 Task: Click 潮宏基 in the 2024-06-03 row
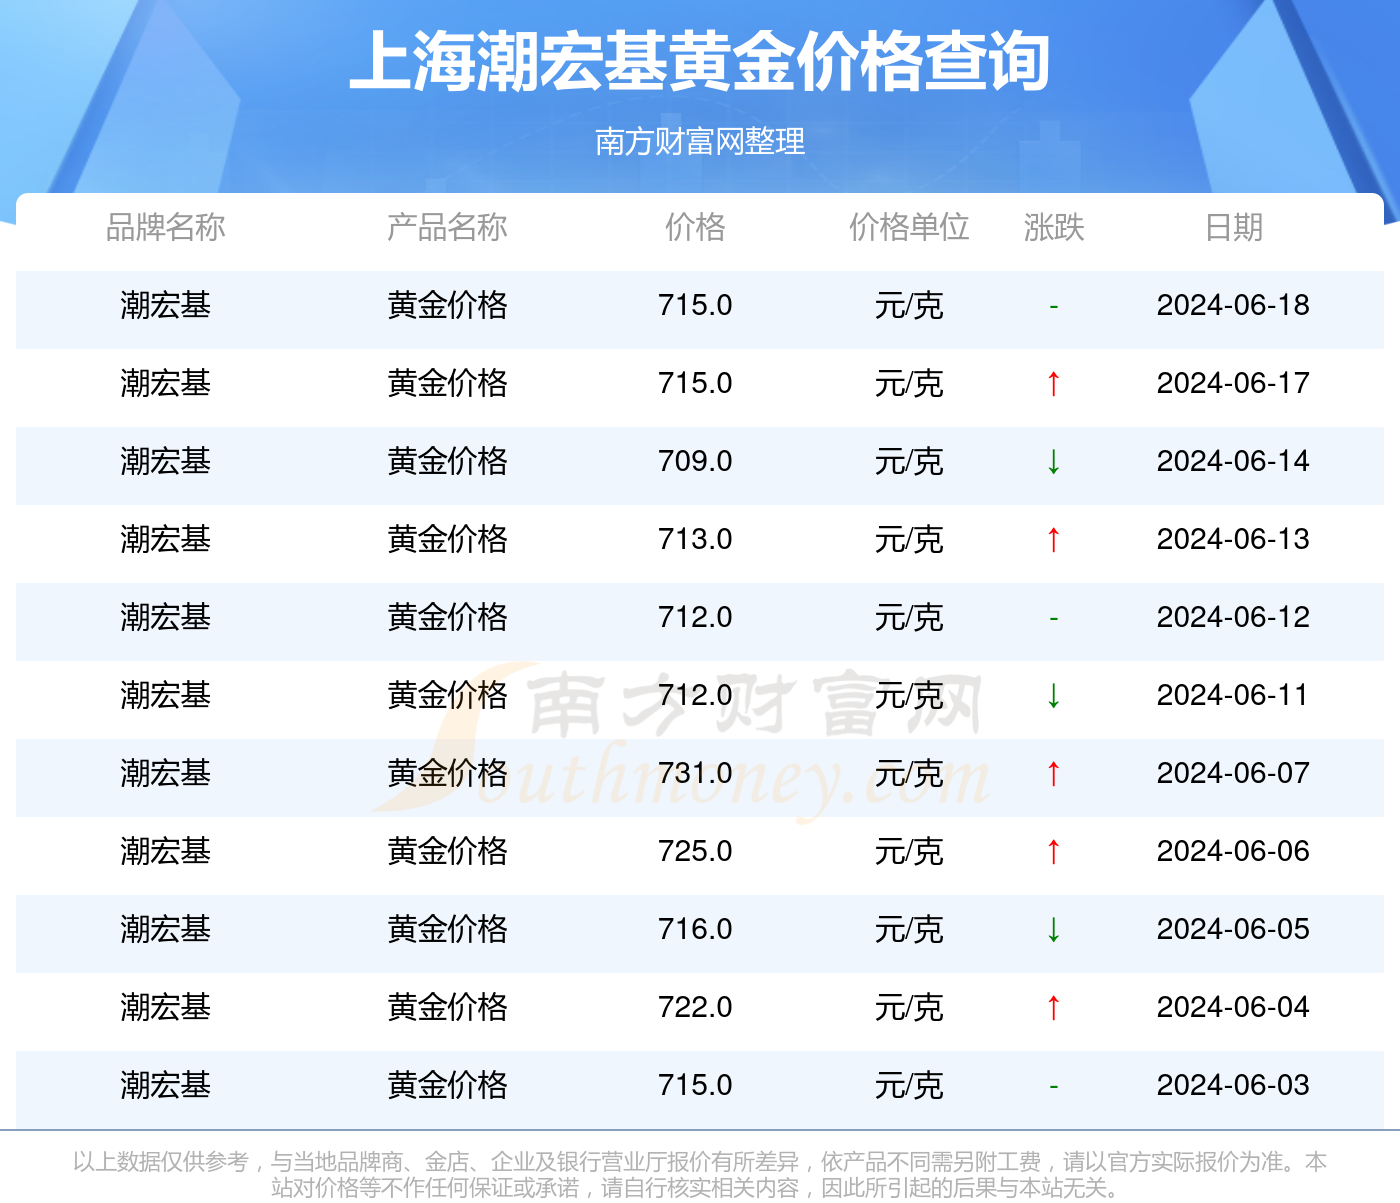pyautogui.click(x=166, y=1085)
